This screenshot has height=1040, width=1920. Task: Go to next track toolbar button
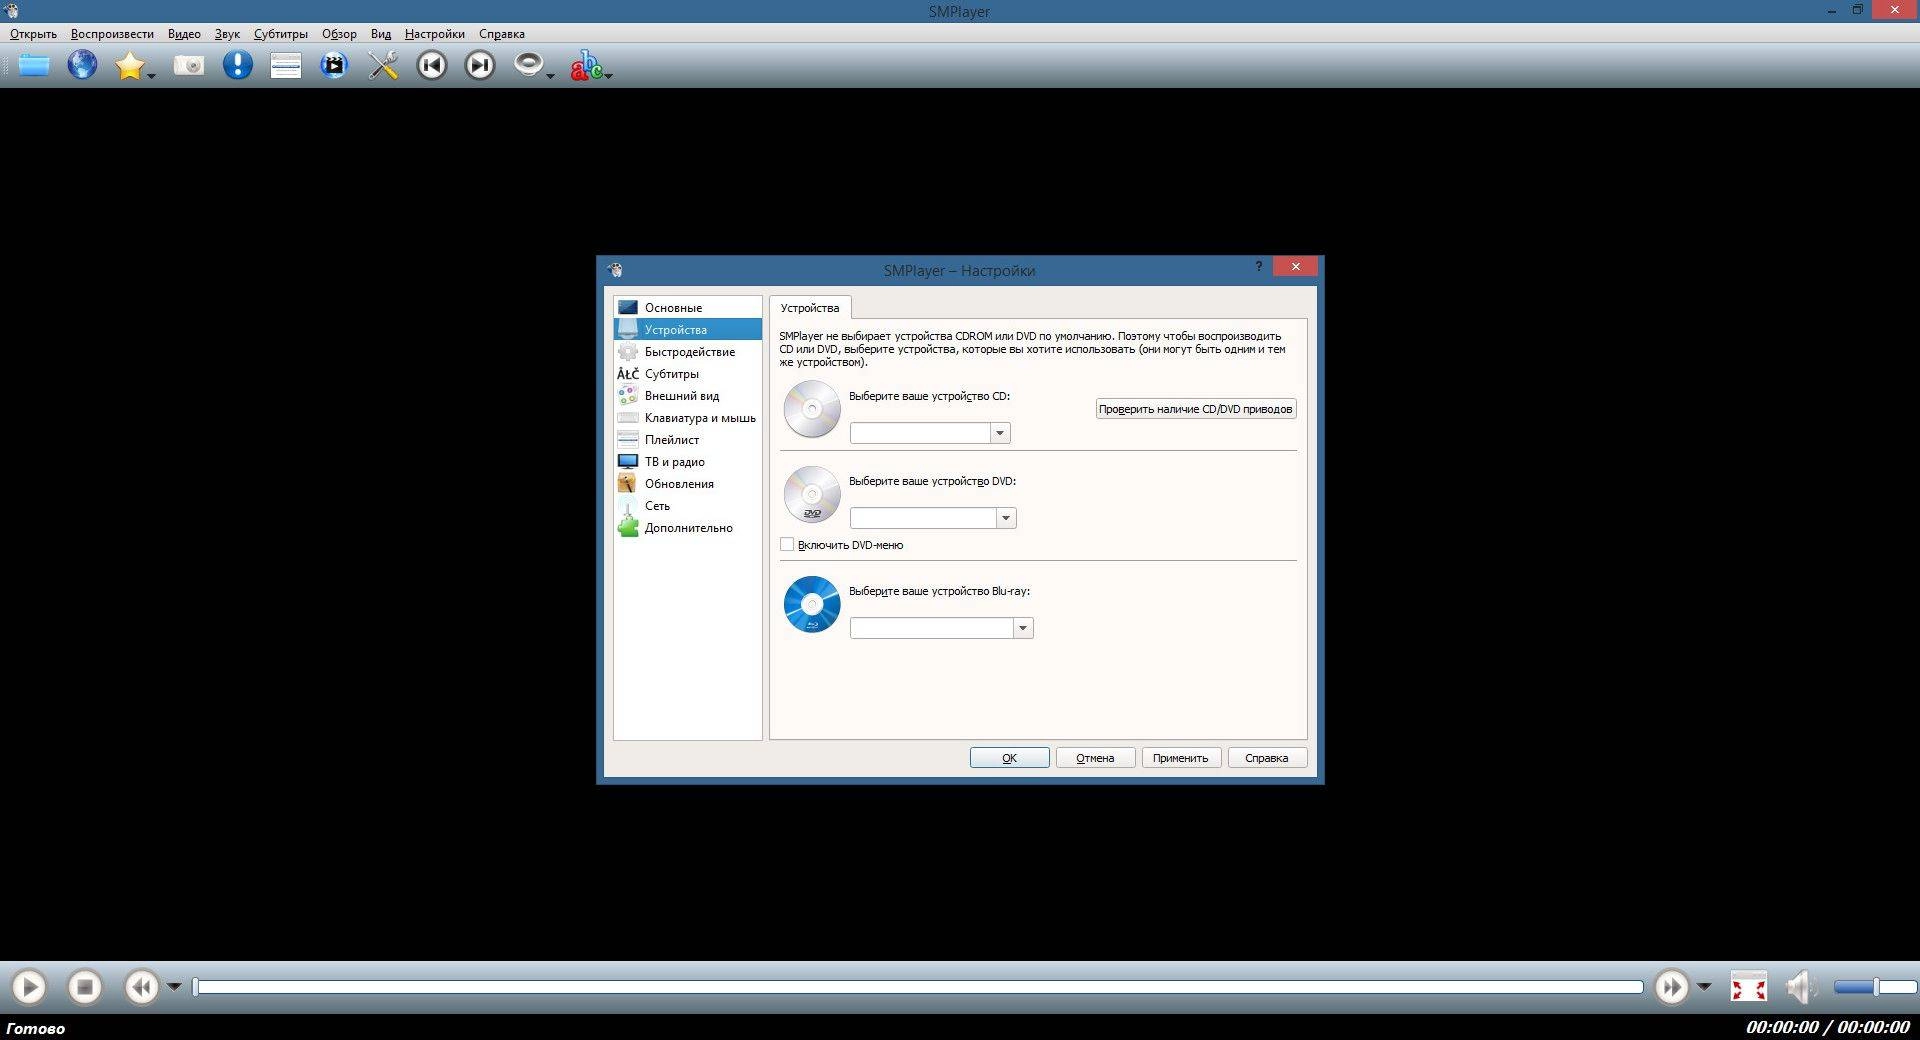point(480,66)
